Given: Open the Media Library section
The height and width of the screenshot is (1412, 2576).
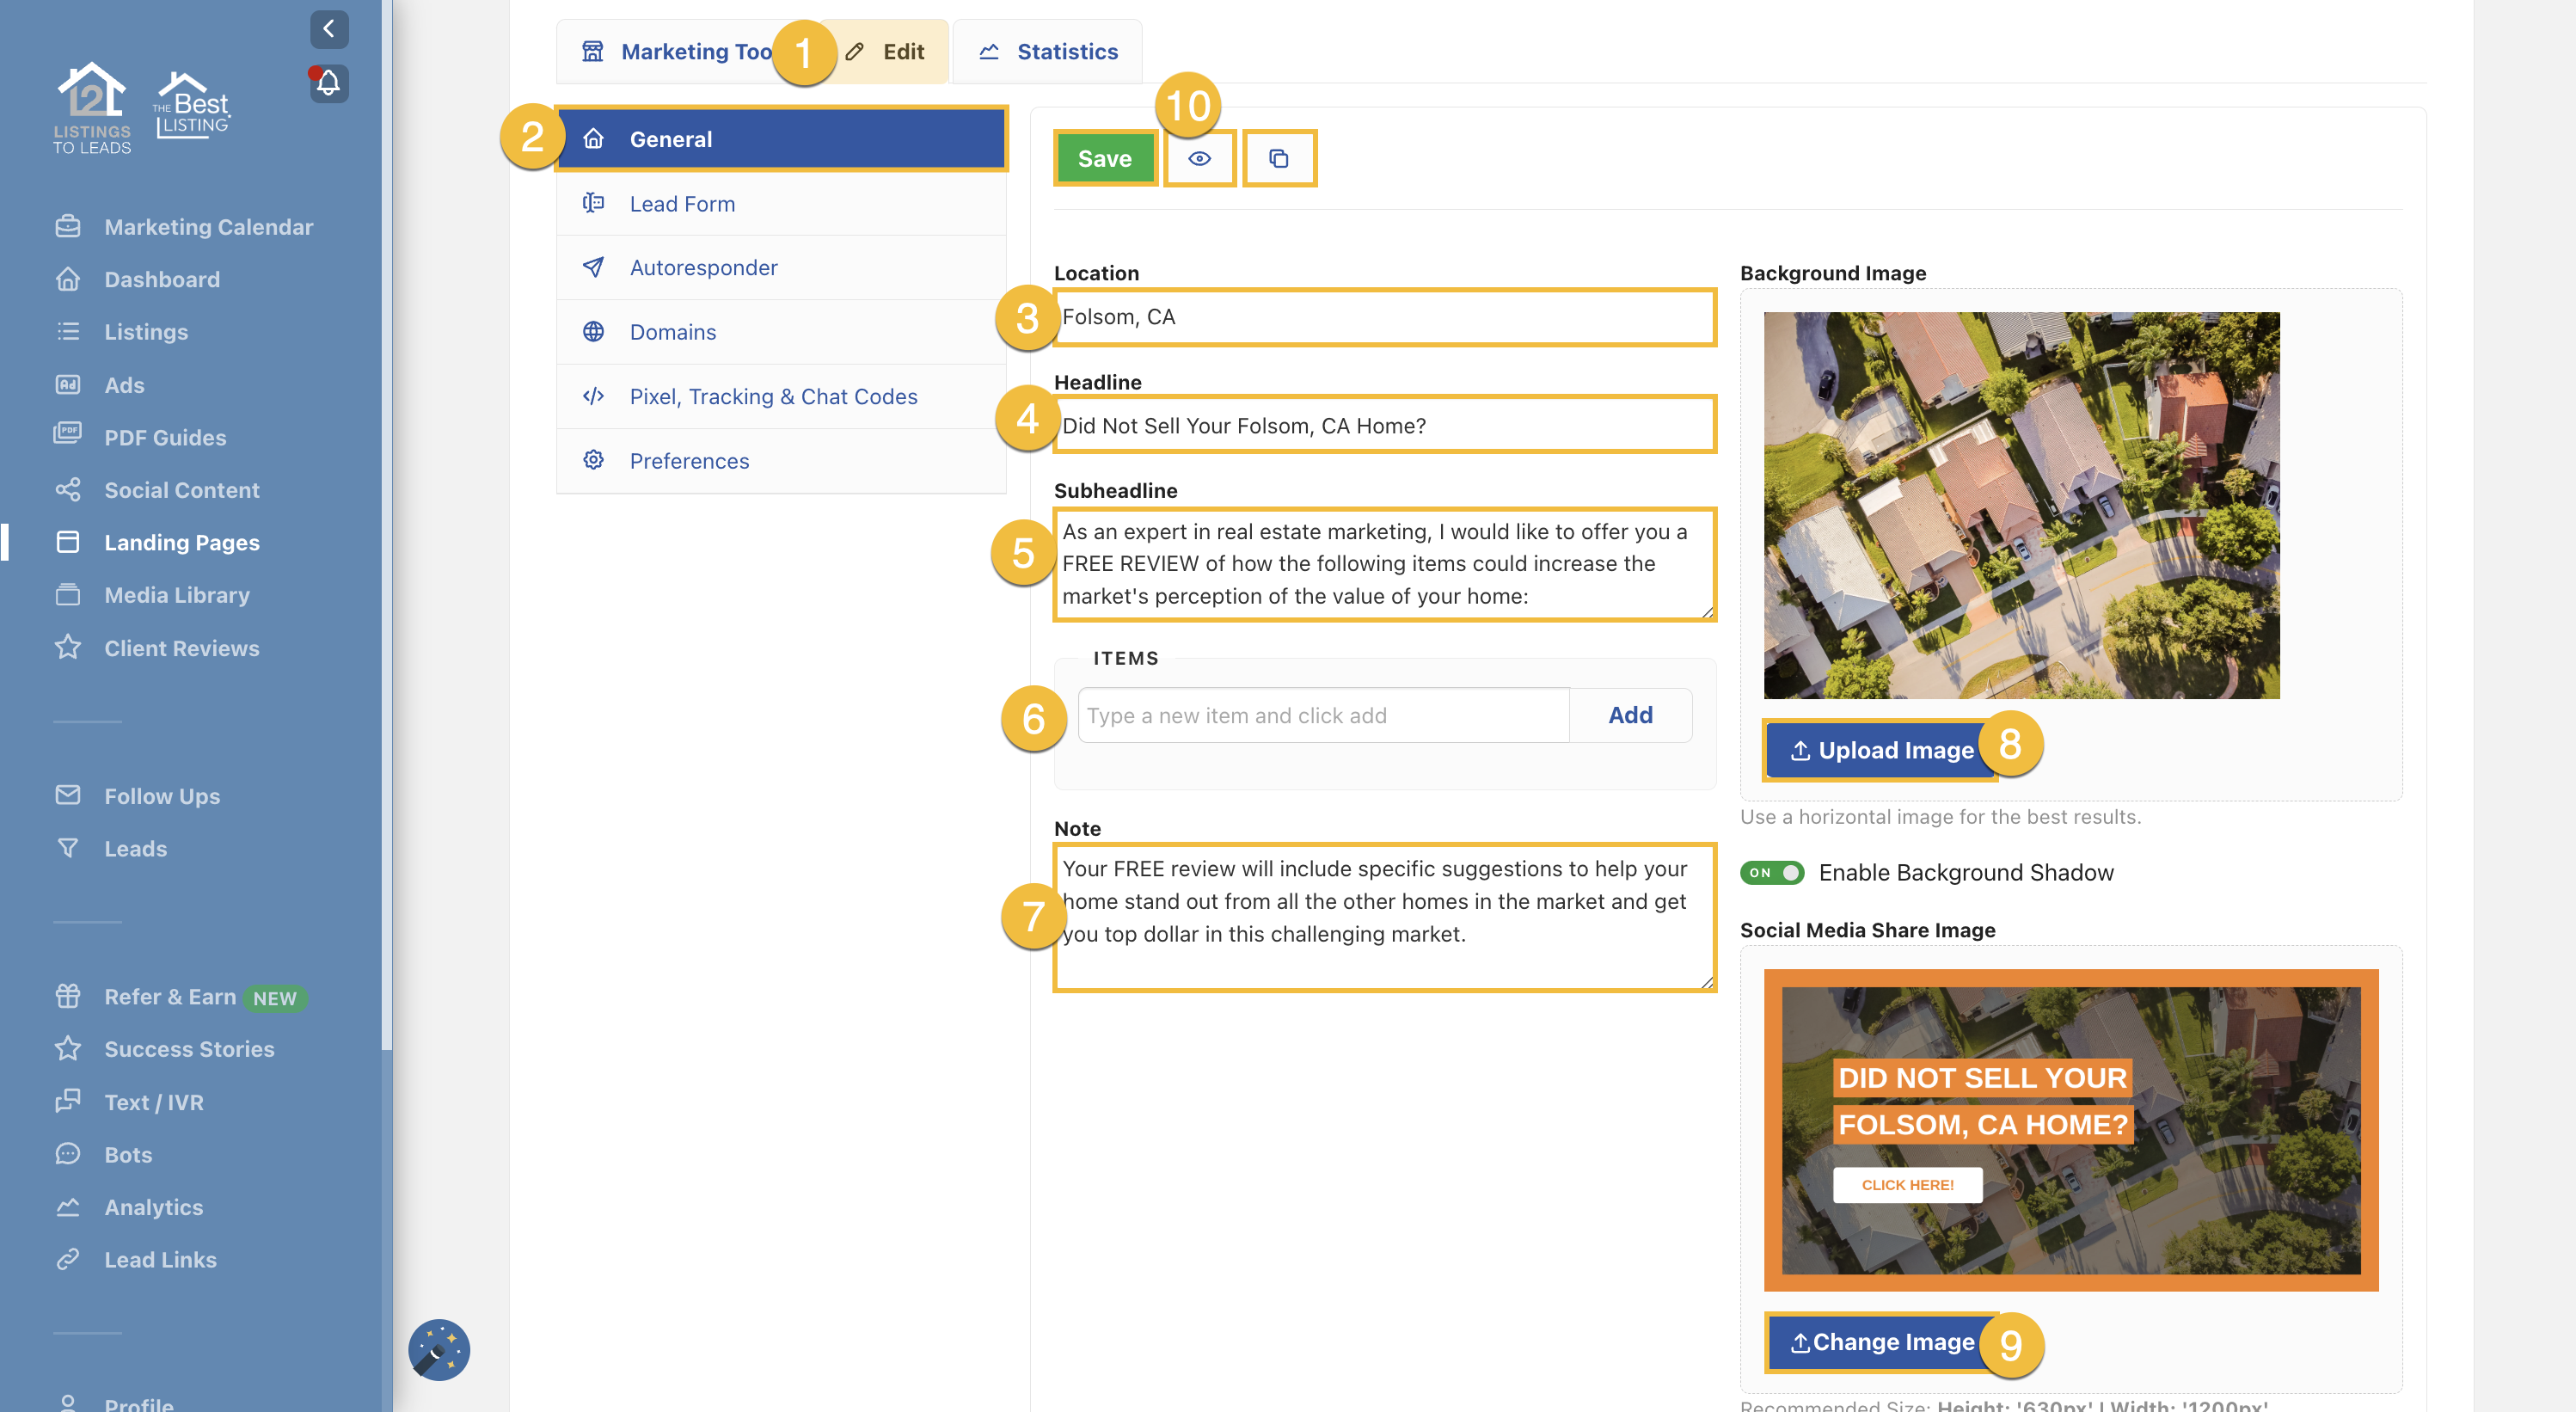Looking at the screenshot, I should click(176, 594).
